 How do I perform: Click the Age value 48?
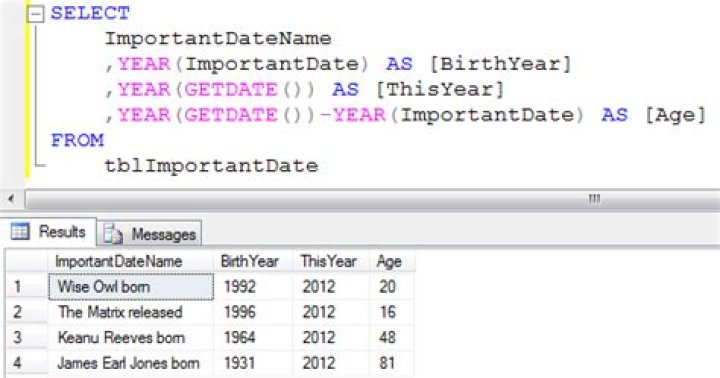coord(387,338)
